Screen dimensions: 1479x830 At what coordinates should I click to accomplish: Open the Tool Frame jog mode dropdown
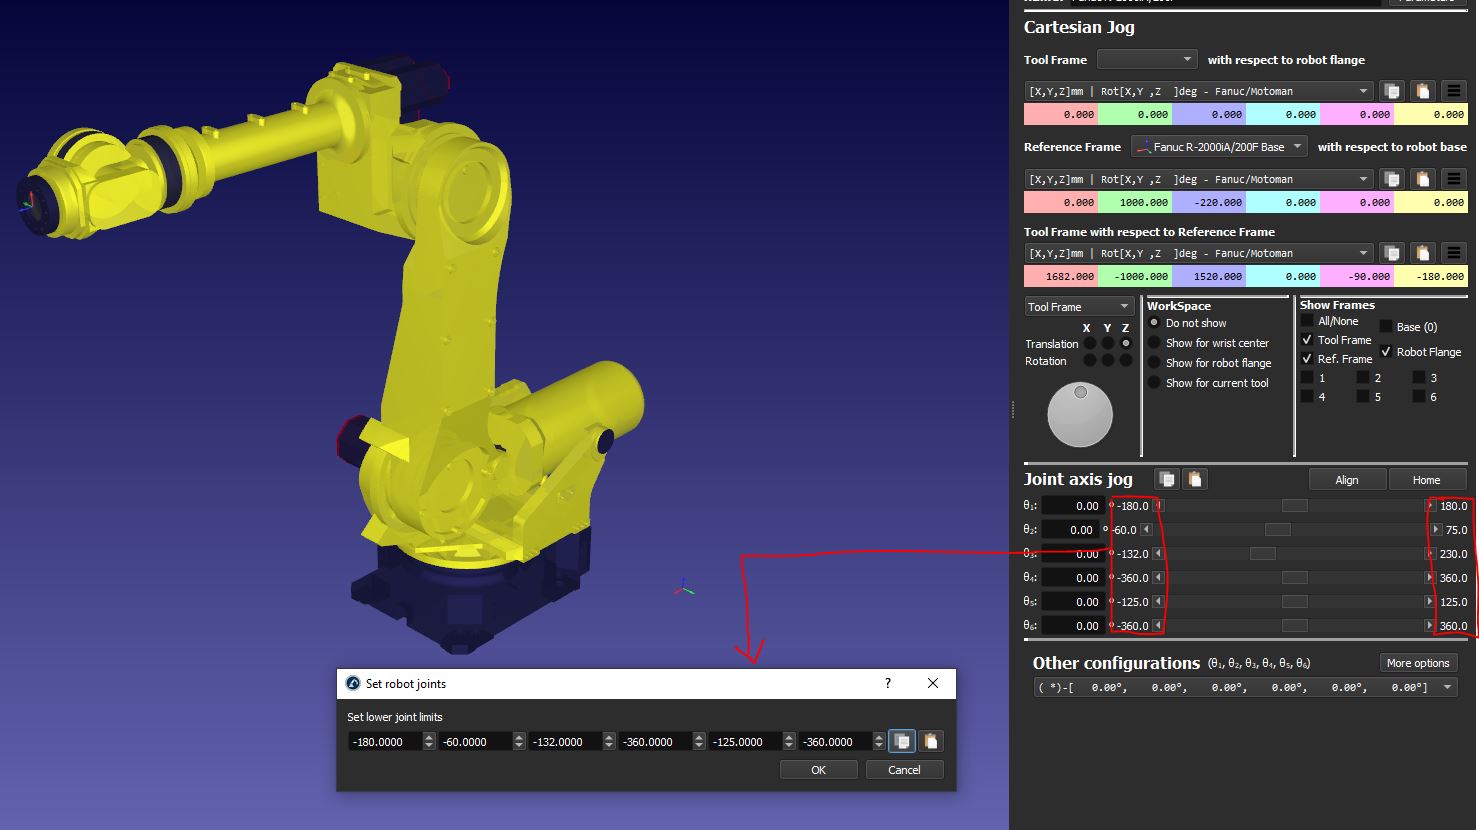tap(1078, 307)
